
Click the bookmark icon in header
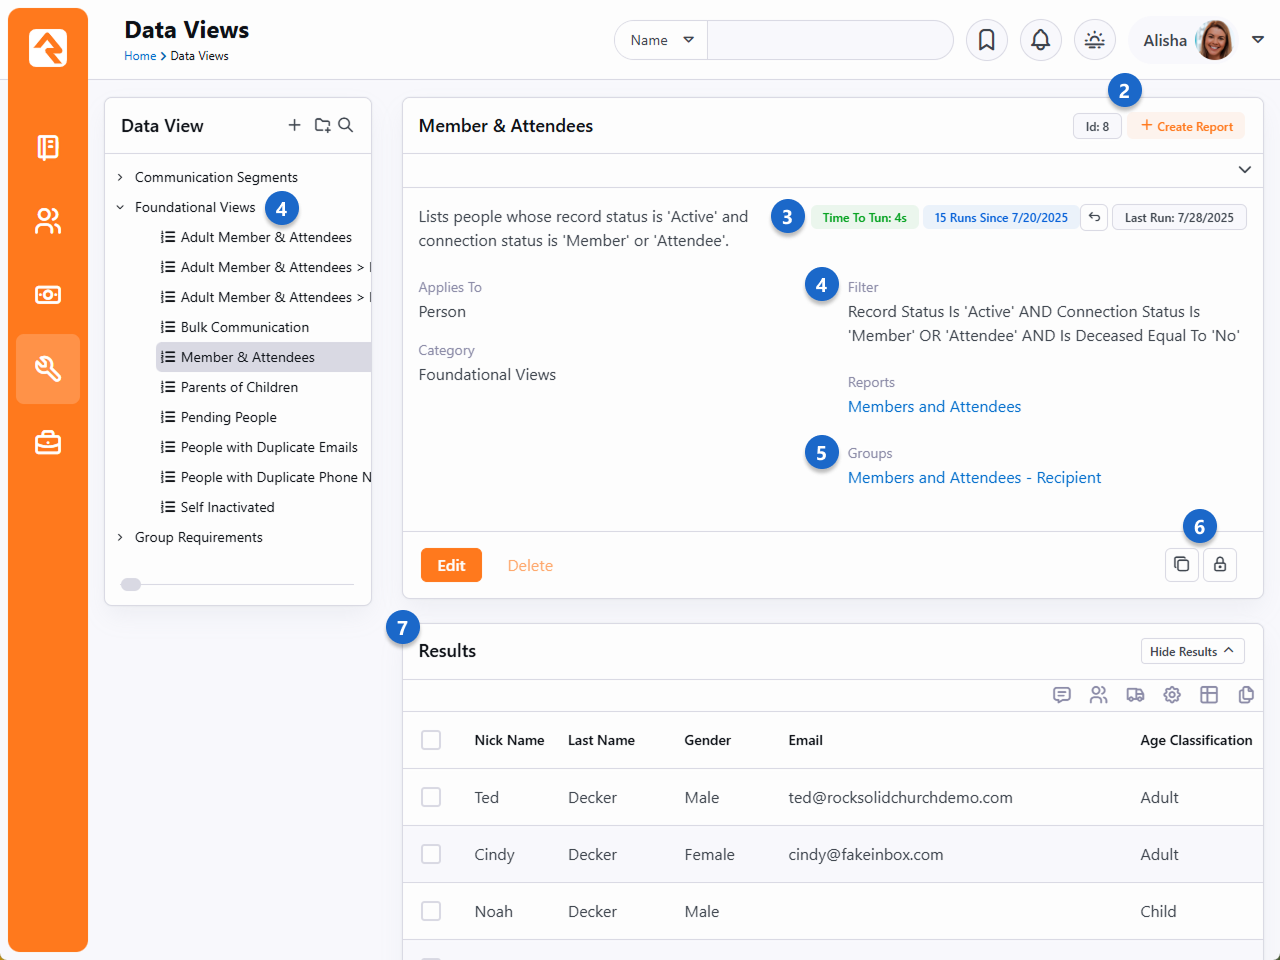pyautogui.click(x=986, y=40)
